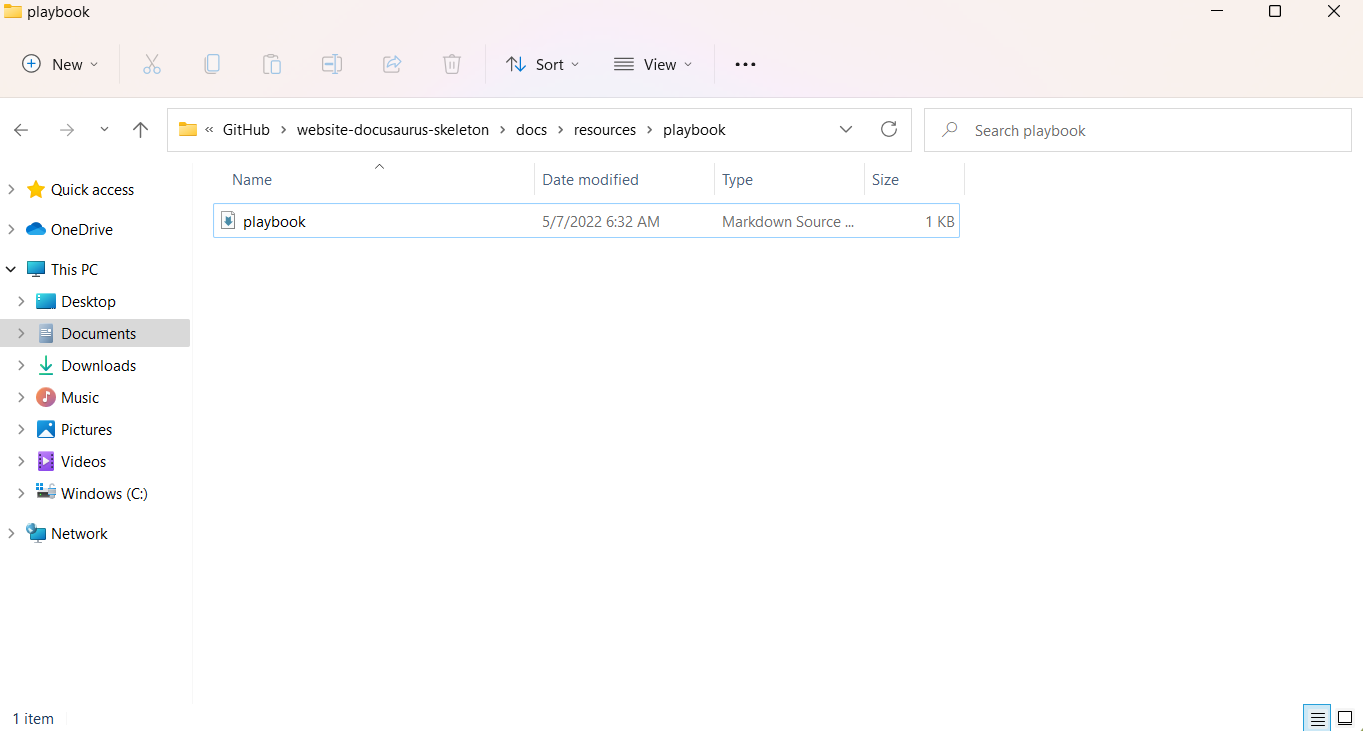Expand the Quick access tree node
Screen dimensions: 1363x731
pyautogui.click(x=12, y=189)
